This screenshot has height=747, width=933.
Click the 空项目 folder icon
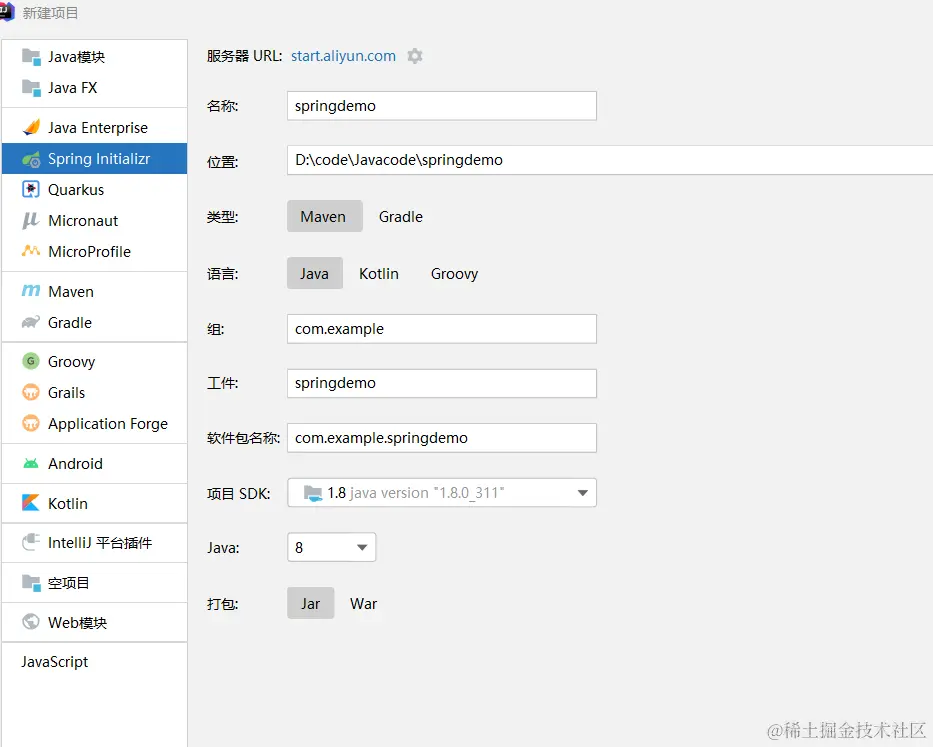(31, 582)
